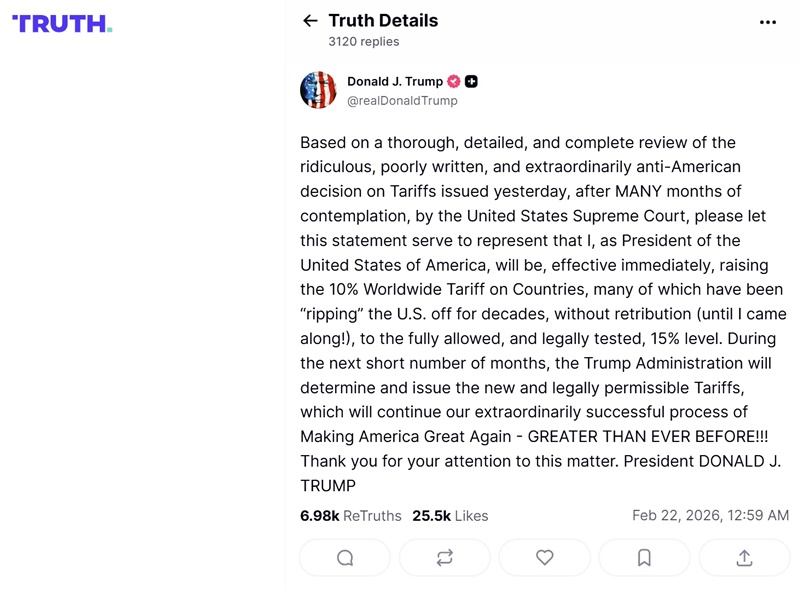The image size is (800, 589).
Task: Click the Feb 22, 2026 timestamp
Action: pyautogui.click(x=710, y=516)
